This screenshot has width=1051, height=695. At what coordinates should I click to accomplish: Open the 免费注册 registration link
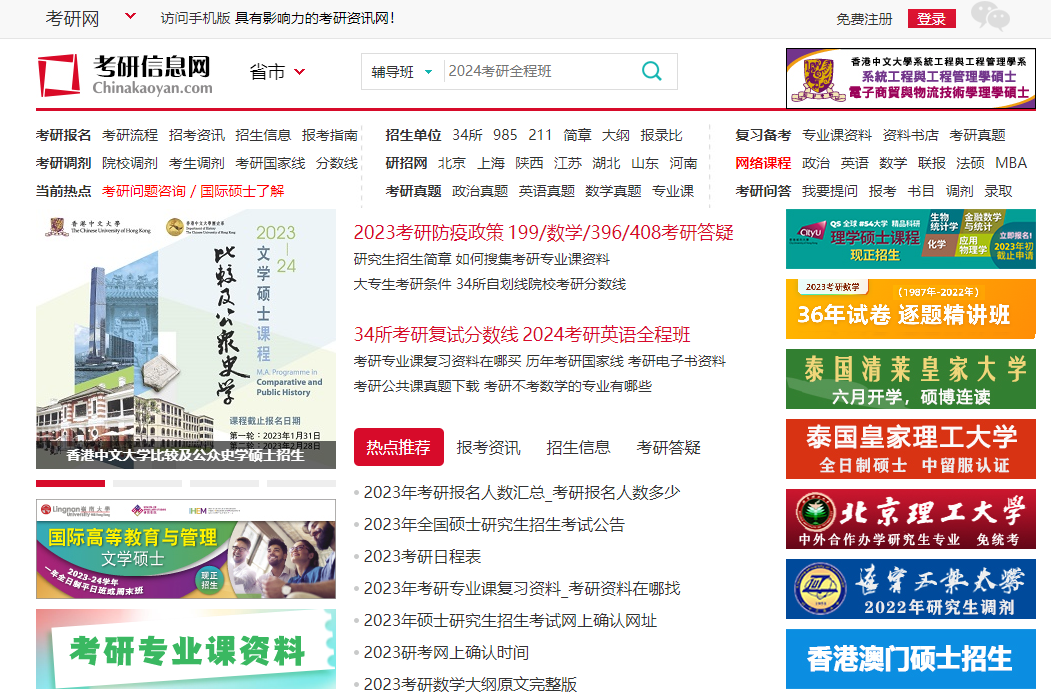tap(865, 19)
